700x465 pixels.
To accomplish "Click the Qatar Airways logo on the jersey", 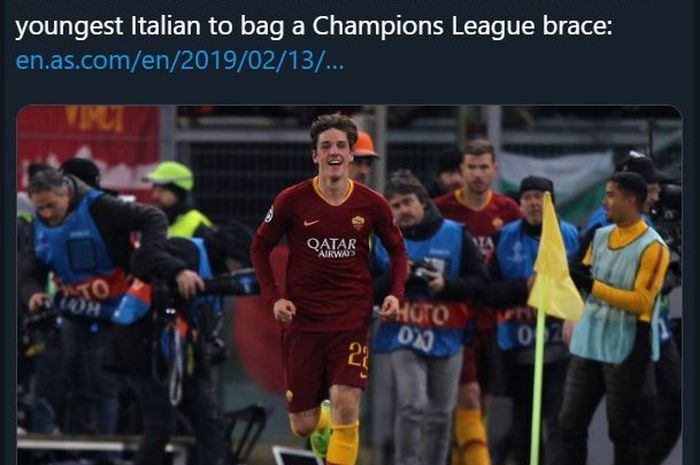I will coord(332,247).
